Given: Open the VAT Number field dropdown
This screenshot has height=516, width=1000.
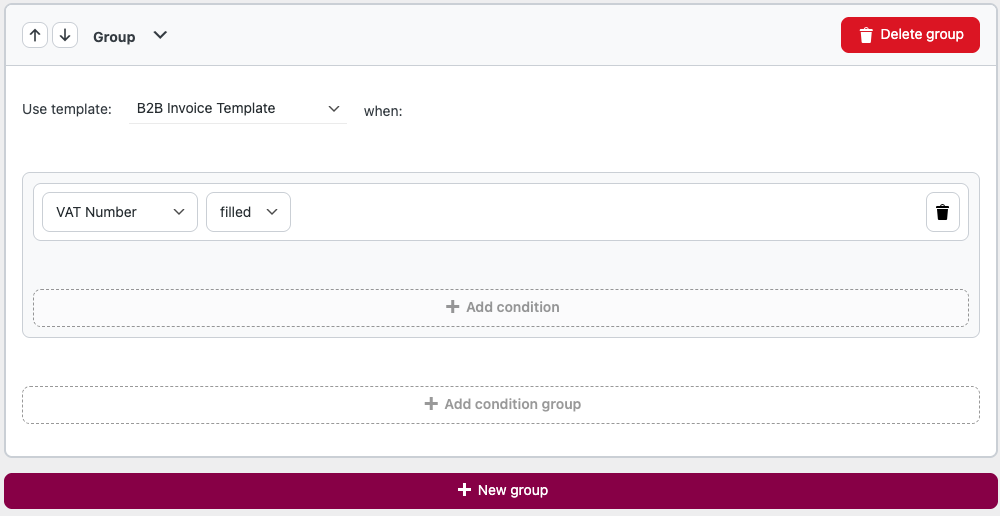Looking at the screenshot, I should pos(120,212).
